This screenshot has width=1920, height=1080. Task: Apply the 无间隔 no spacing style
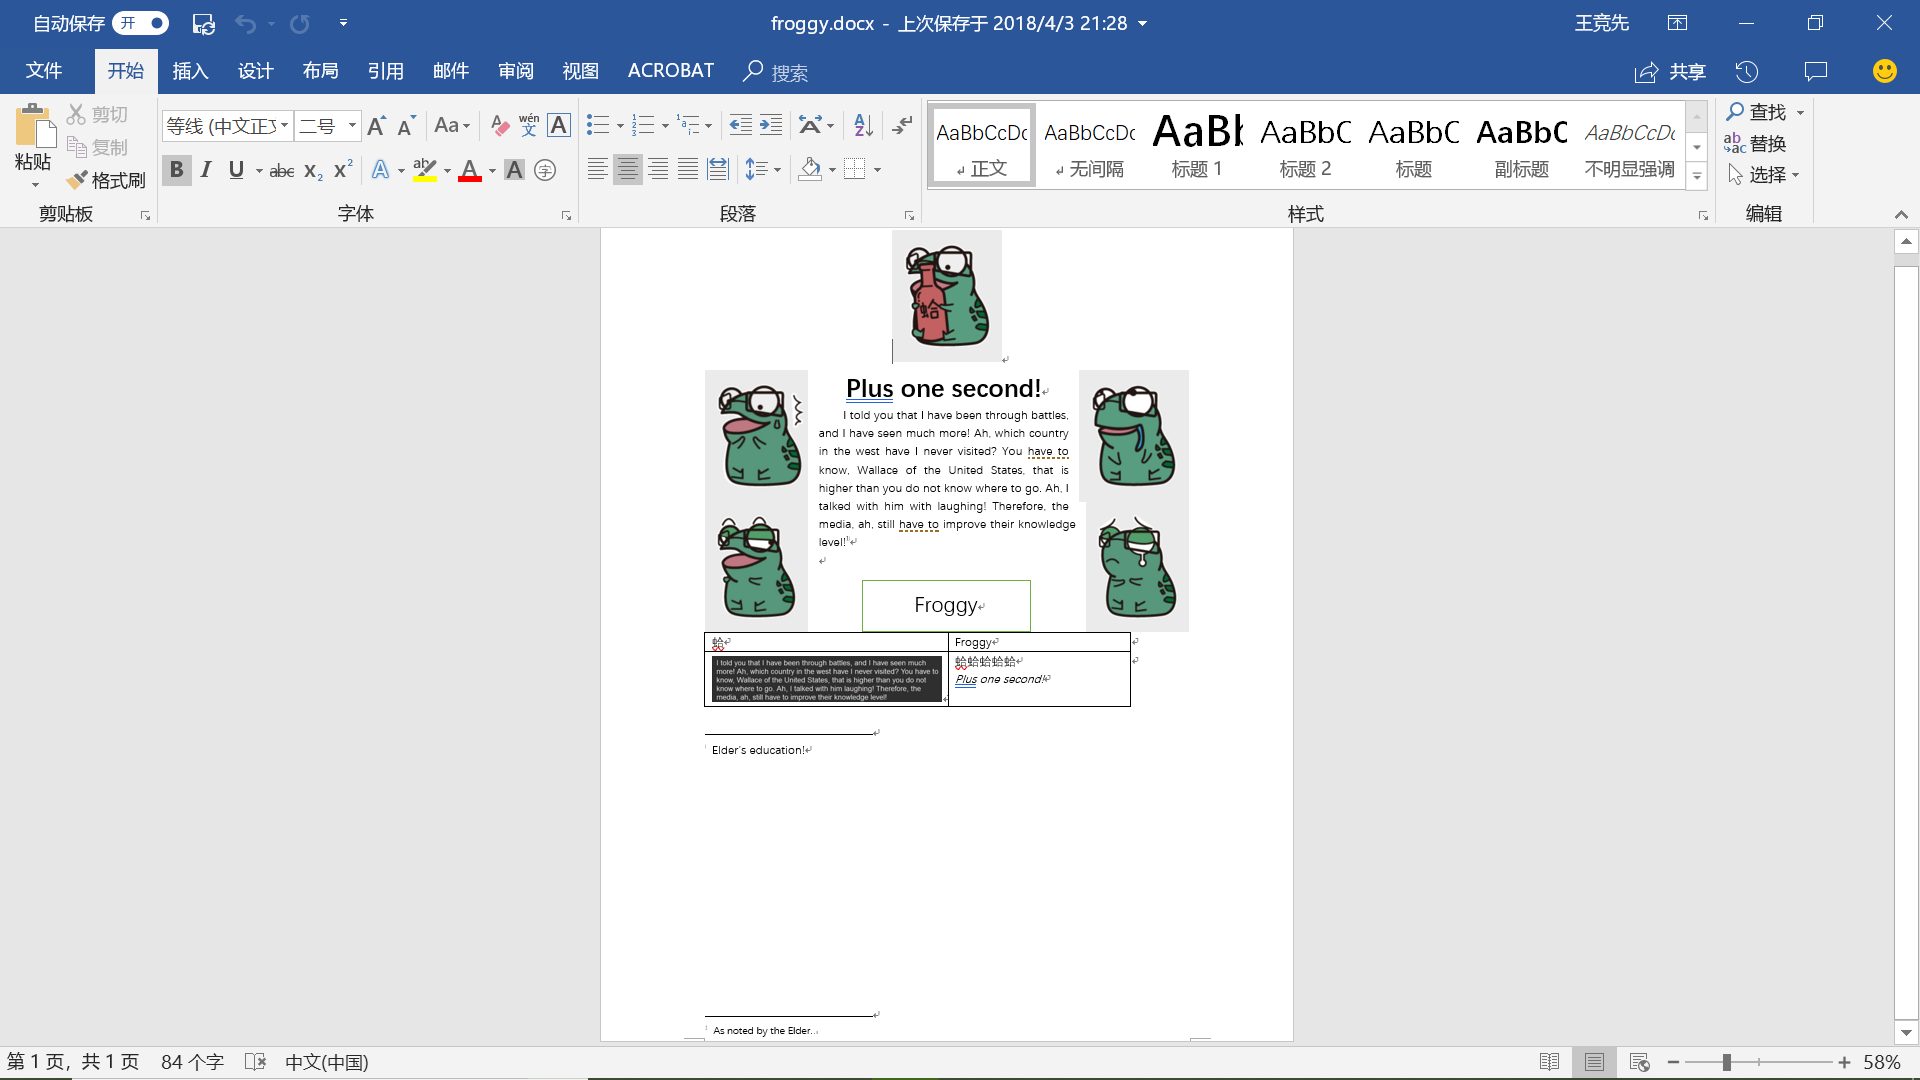(x=1089, y=146)
